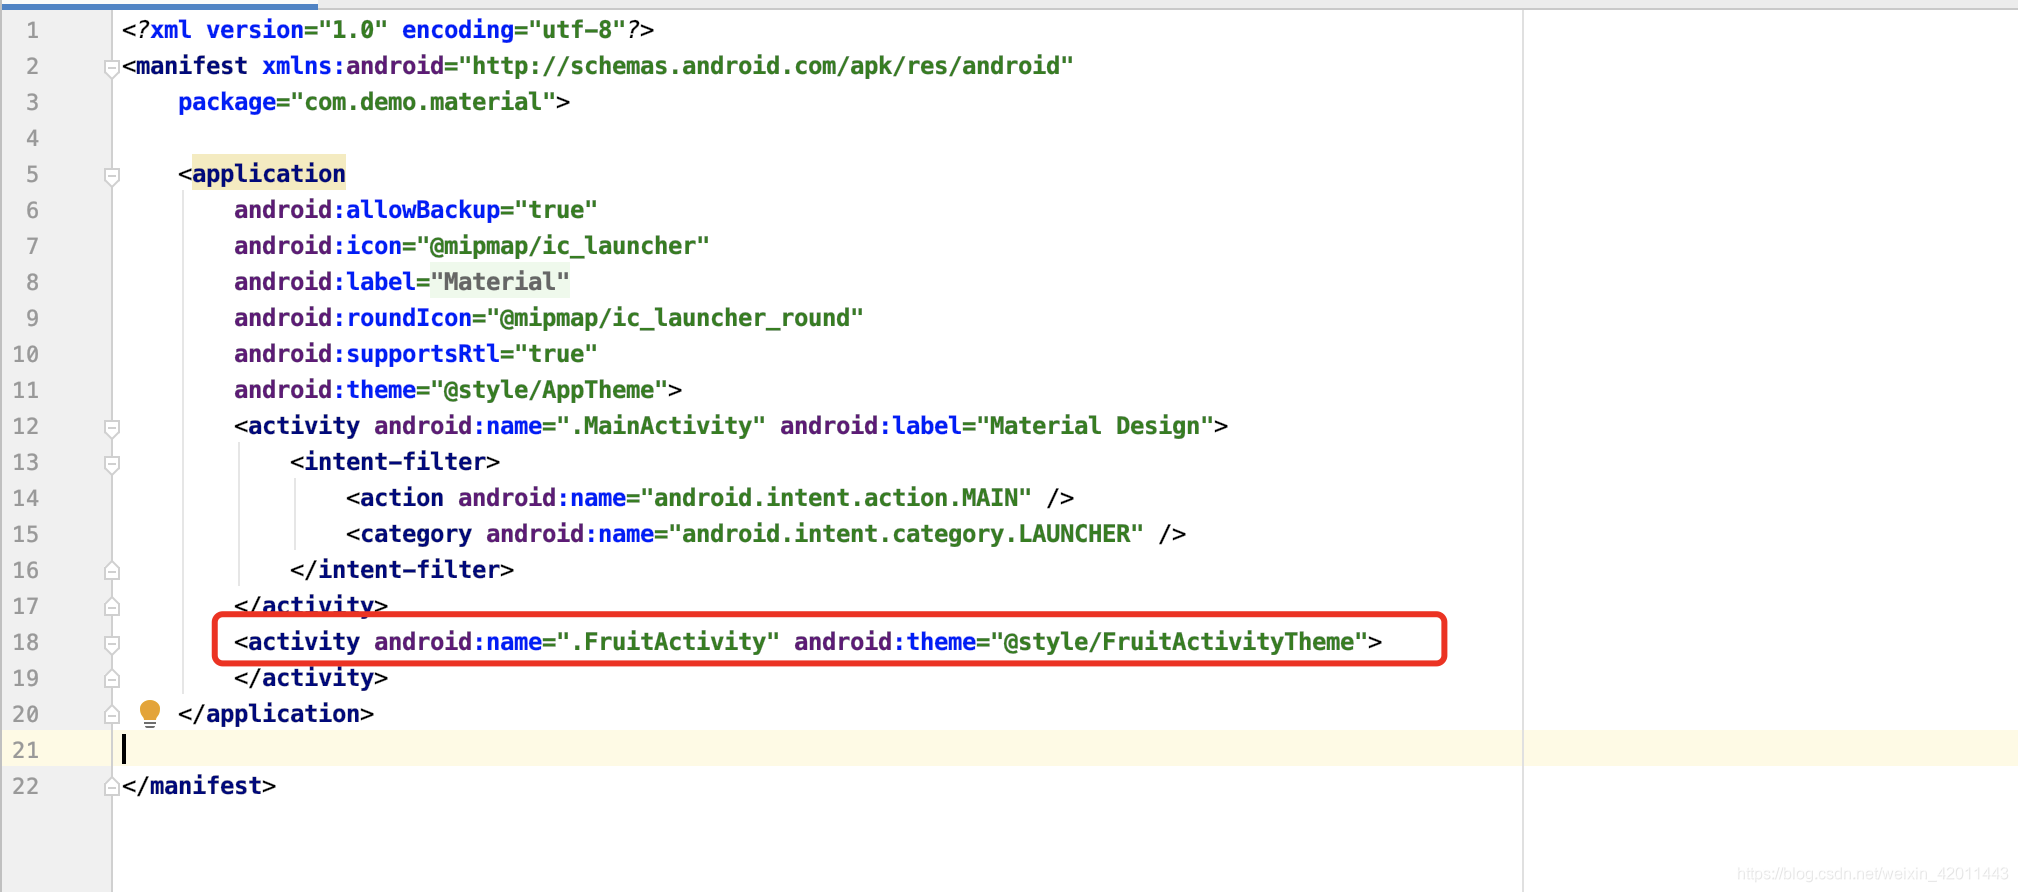The image size is (2018, 892).
Task: Click the fold end marker on line 16
Action: 111,571
